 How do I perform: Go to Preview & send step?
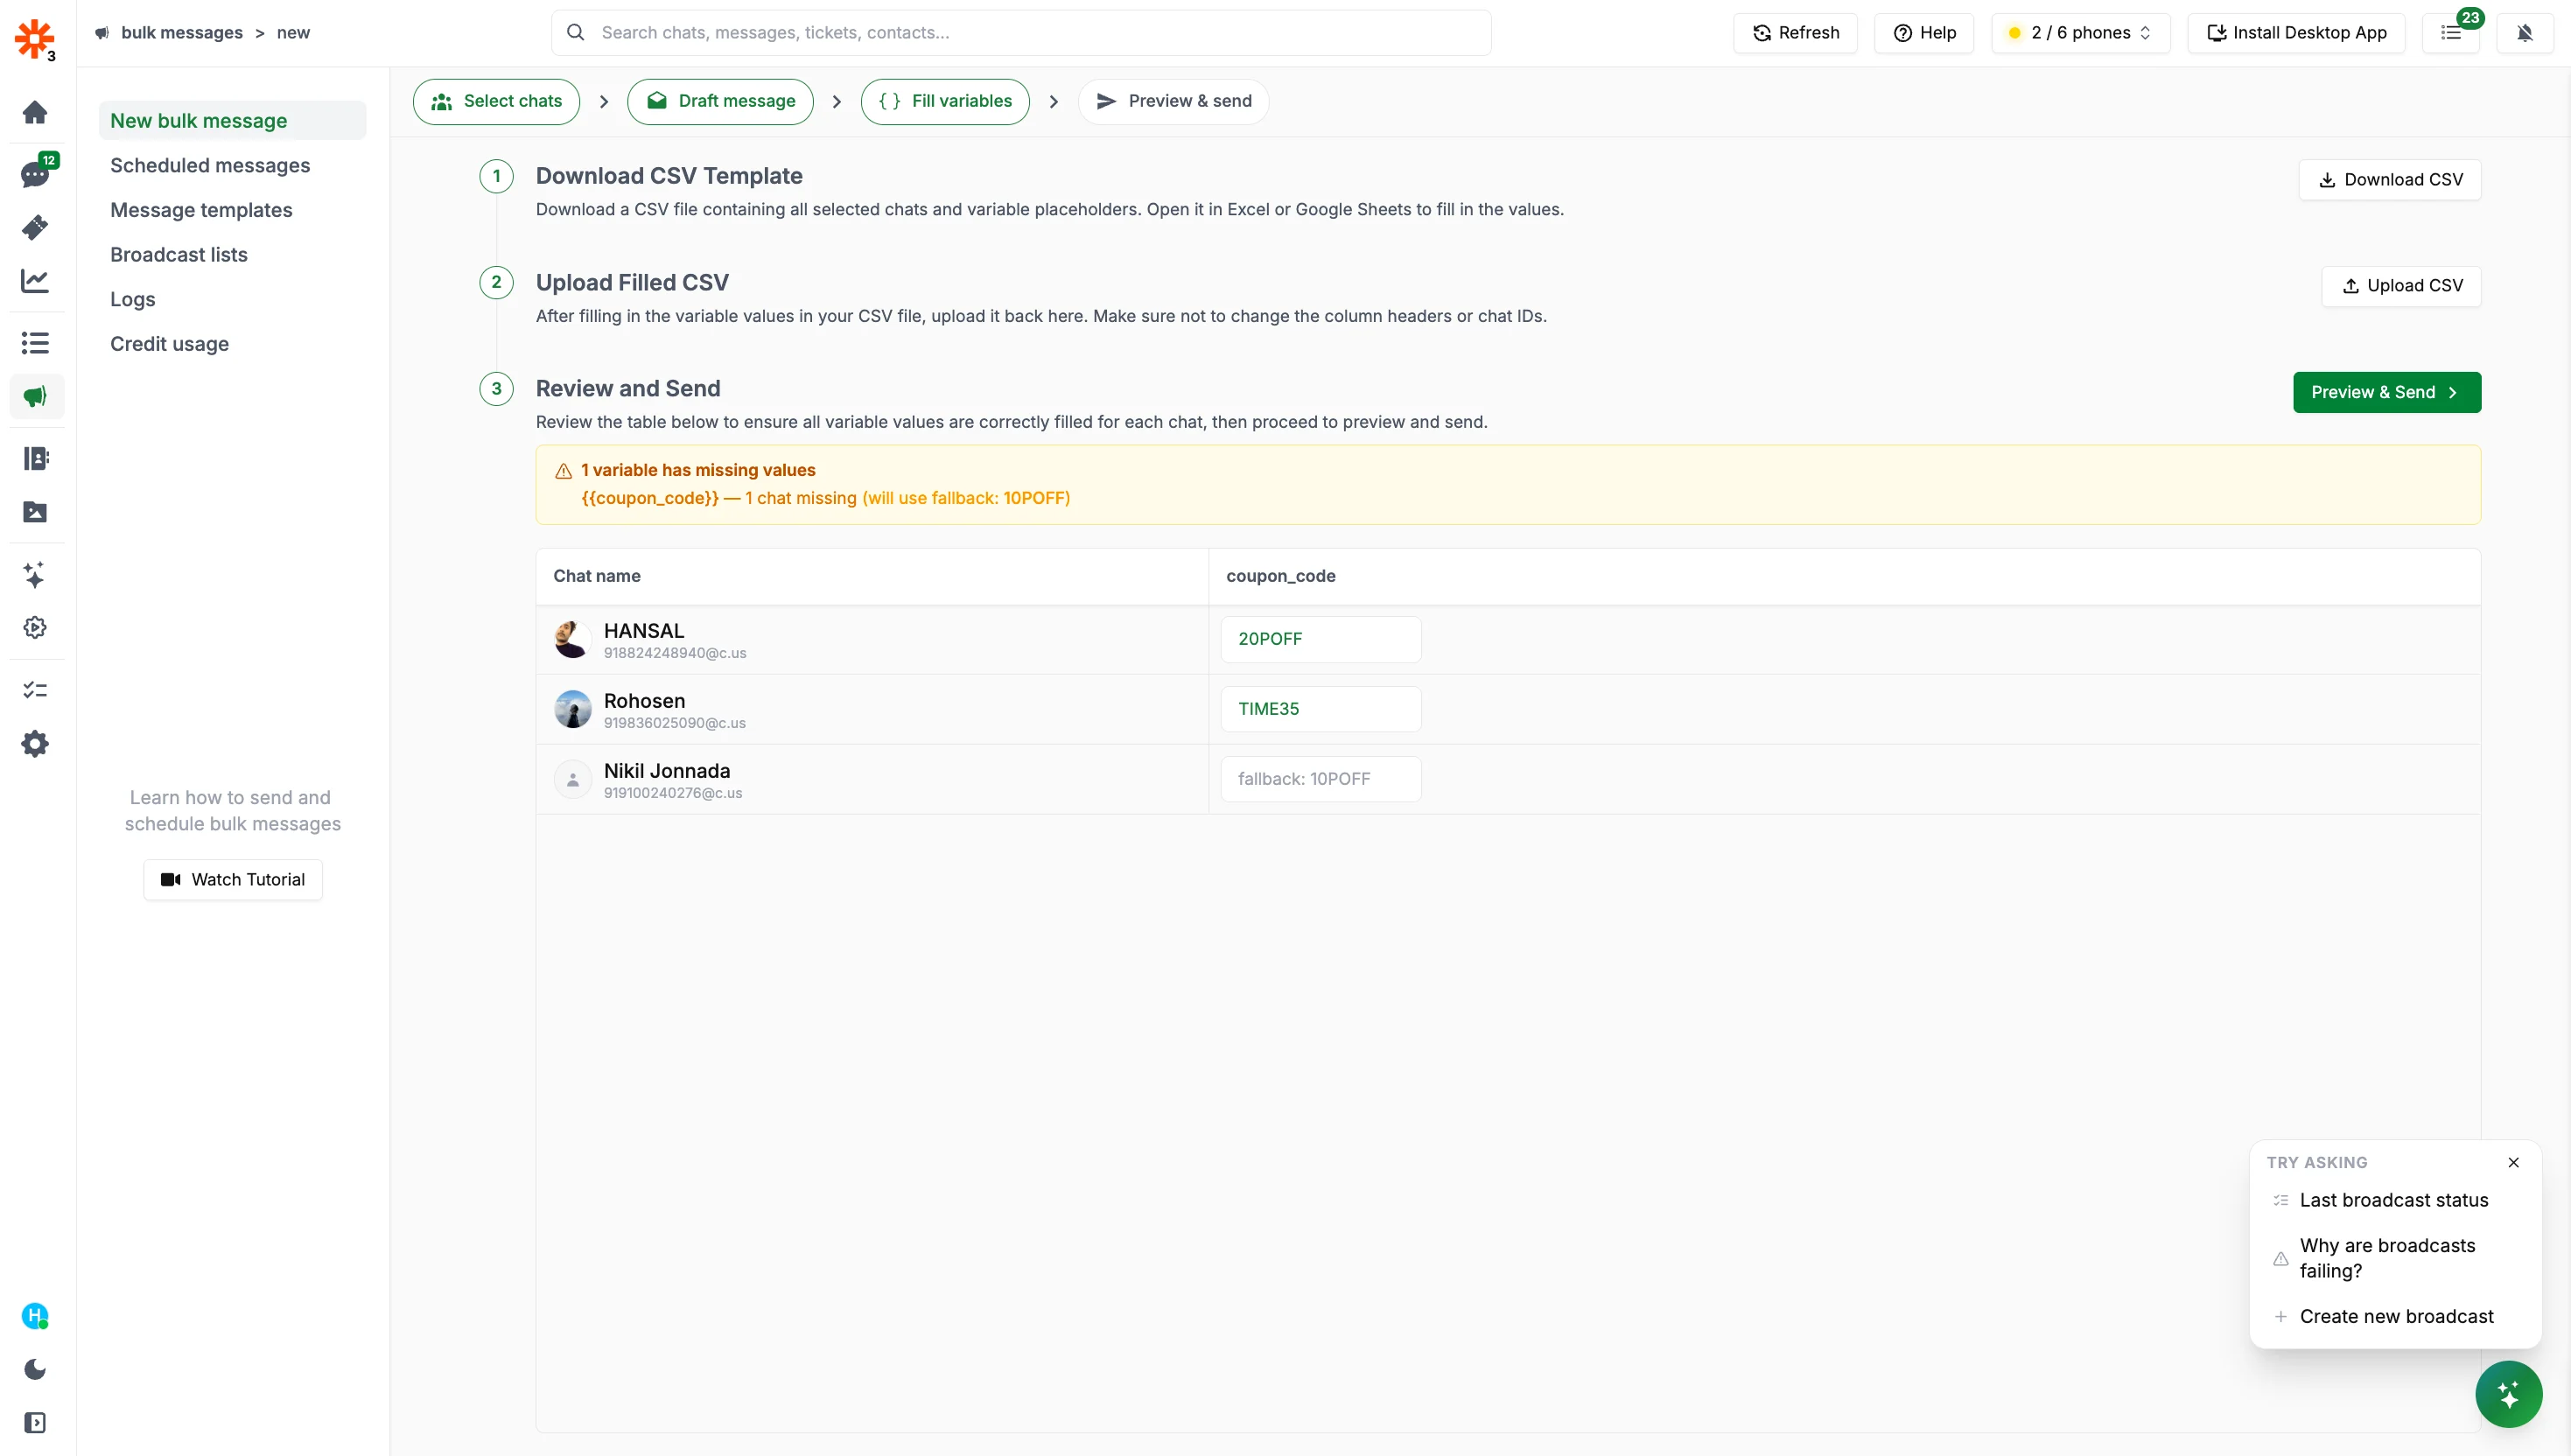coord(1173,101)
